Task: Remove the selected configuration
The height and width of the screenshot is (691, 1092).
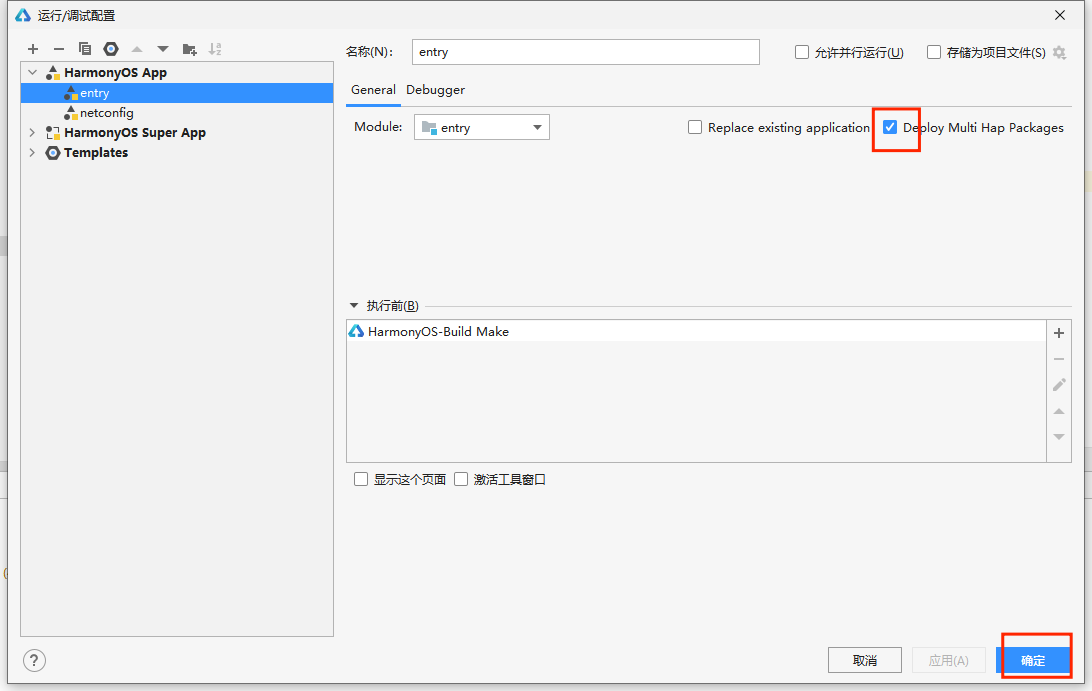Action: pyautogui.click(x=58, y=49)
